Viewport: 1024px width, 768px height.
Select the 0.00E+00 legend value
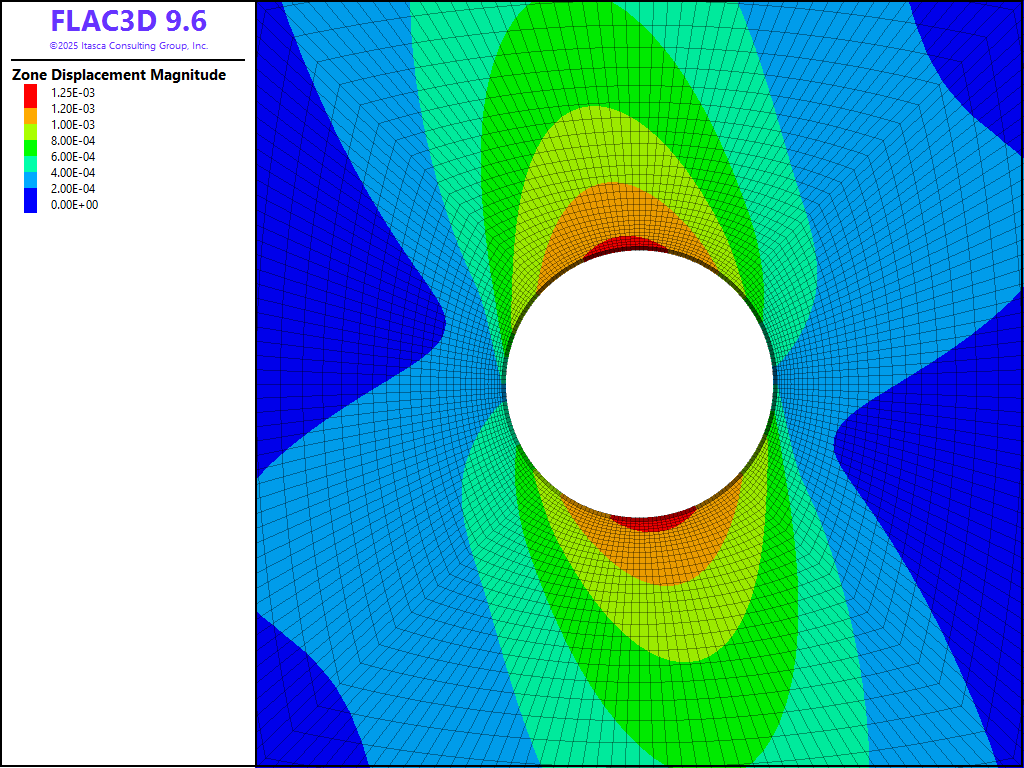pos(74,205)
